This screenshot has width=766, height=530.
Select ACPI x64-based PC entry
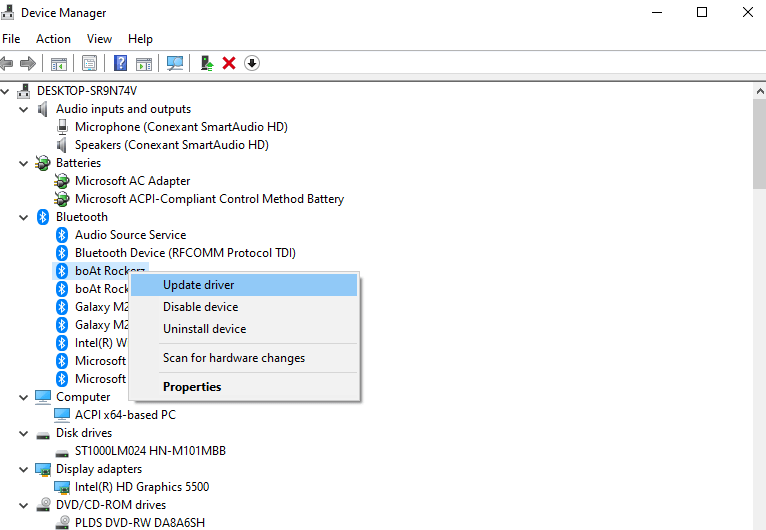point(125,415)
